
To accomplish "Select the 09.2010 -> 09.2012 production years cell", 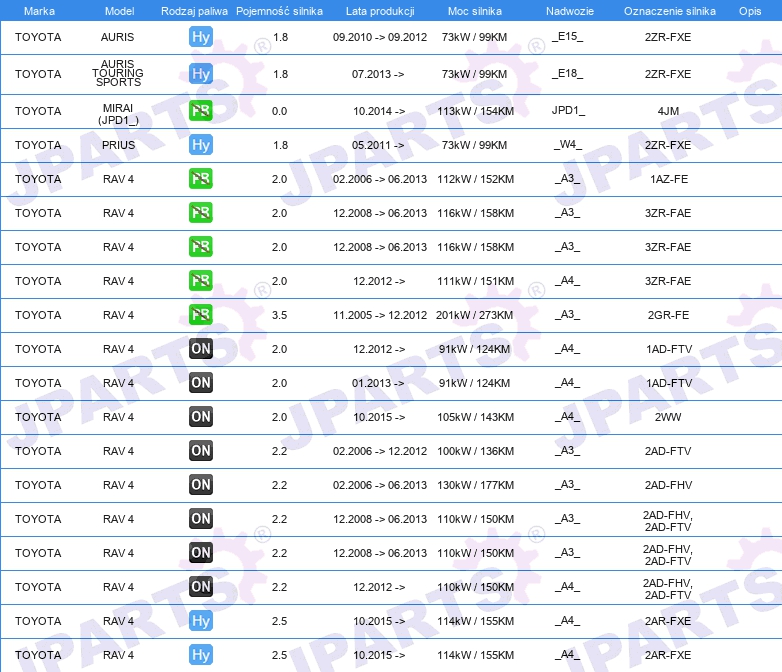I will (x=380, y=37).
